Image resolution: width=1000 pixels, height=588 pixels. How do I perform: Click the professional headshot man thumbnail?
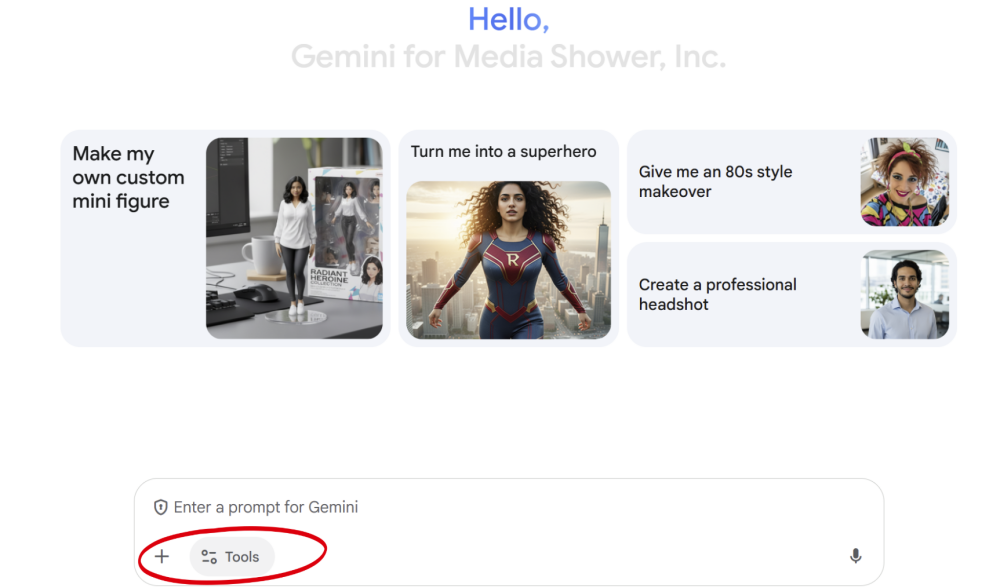coord(904,295)
